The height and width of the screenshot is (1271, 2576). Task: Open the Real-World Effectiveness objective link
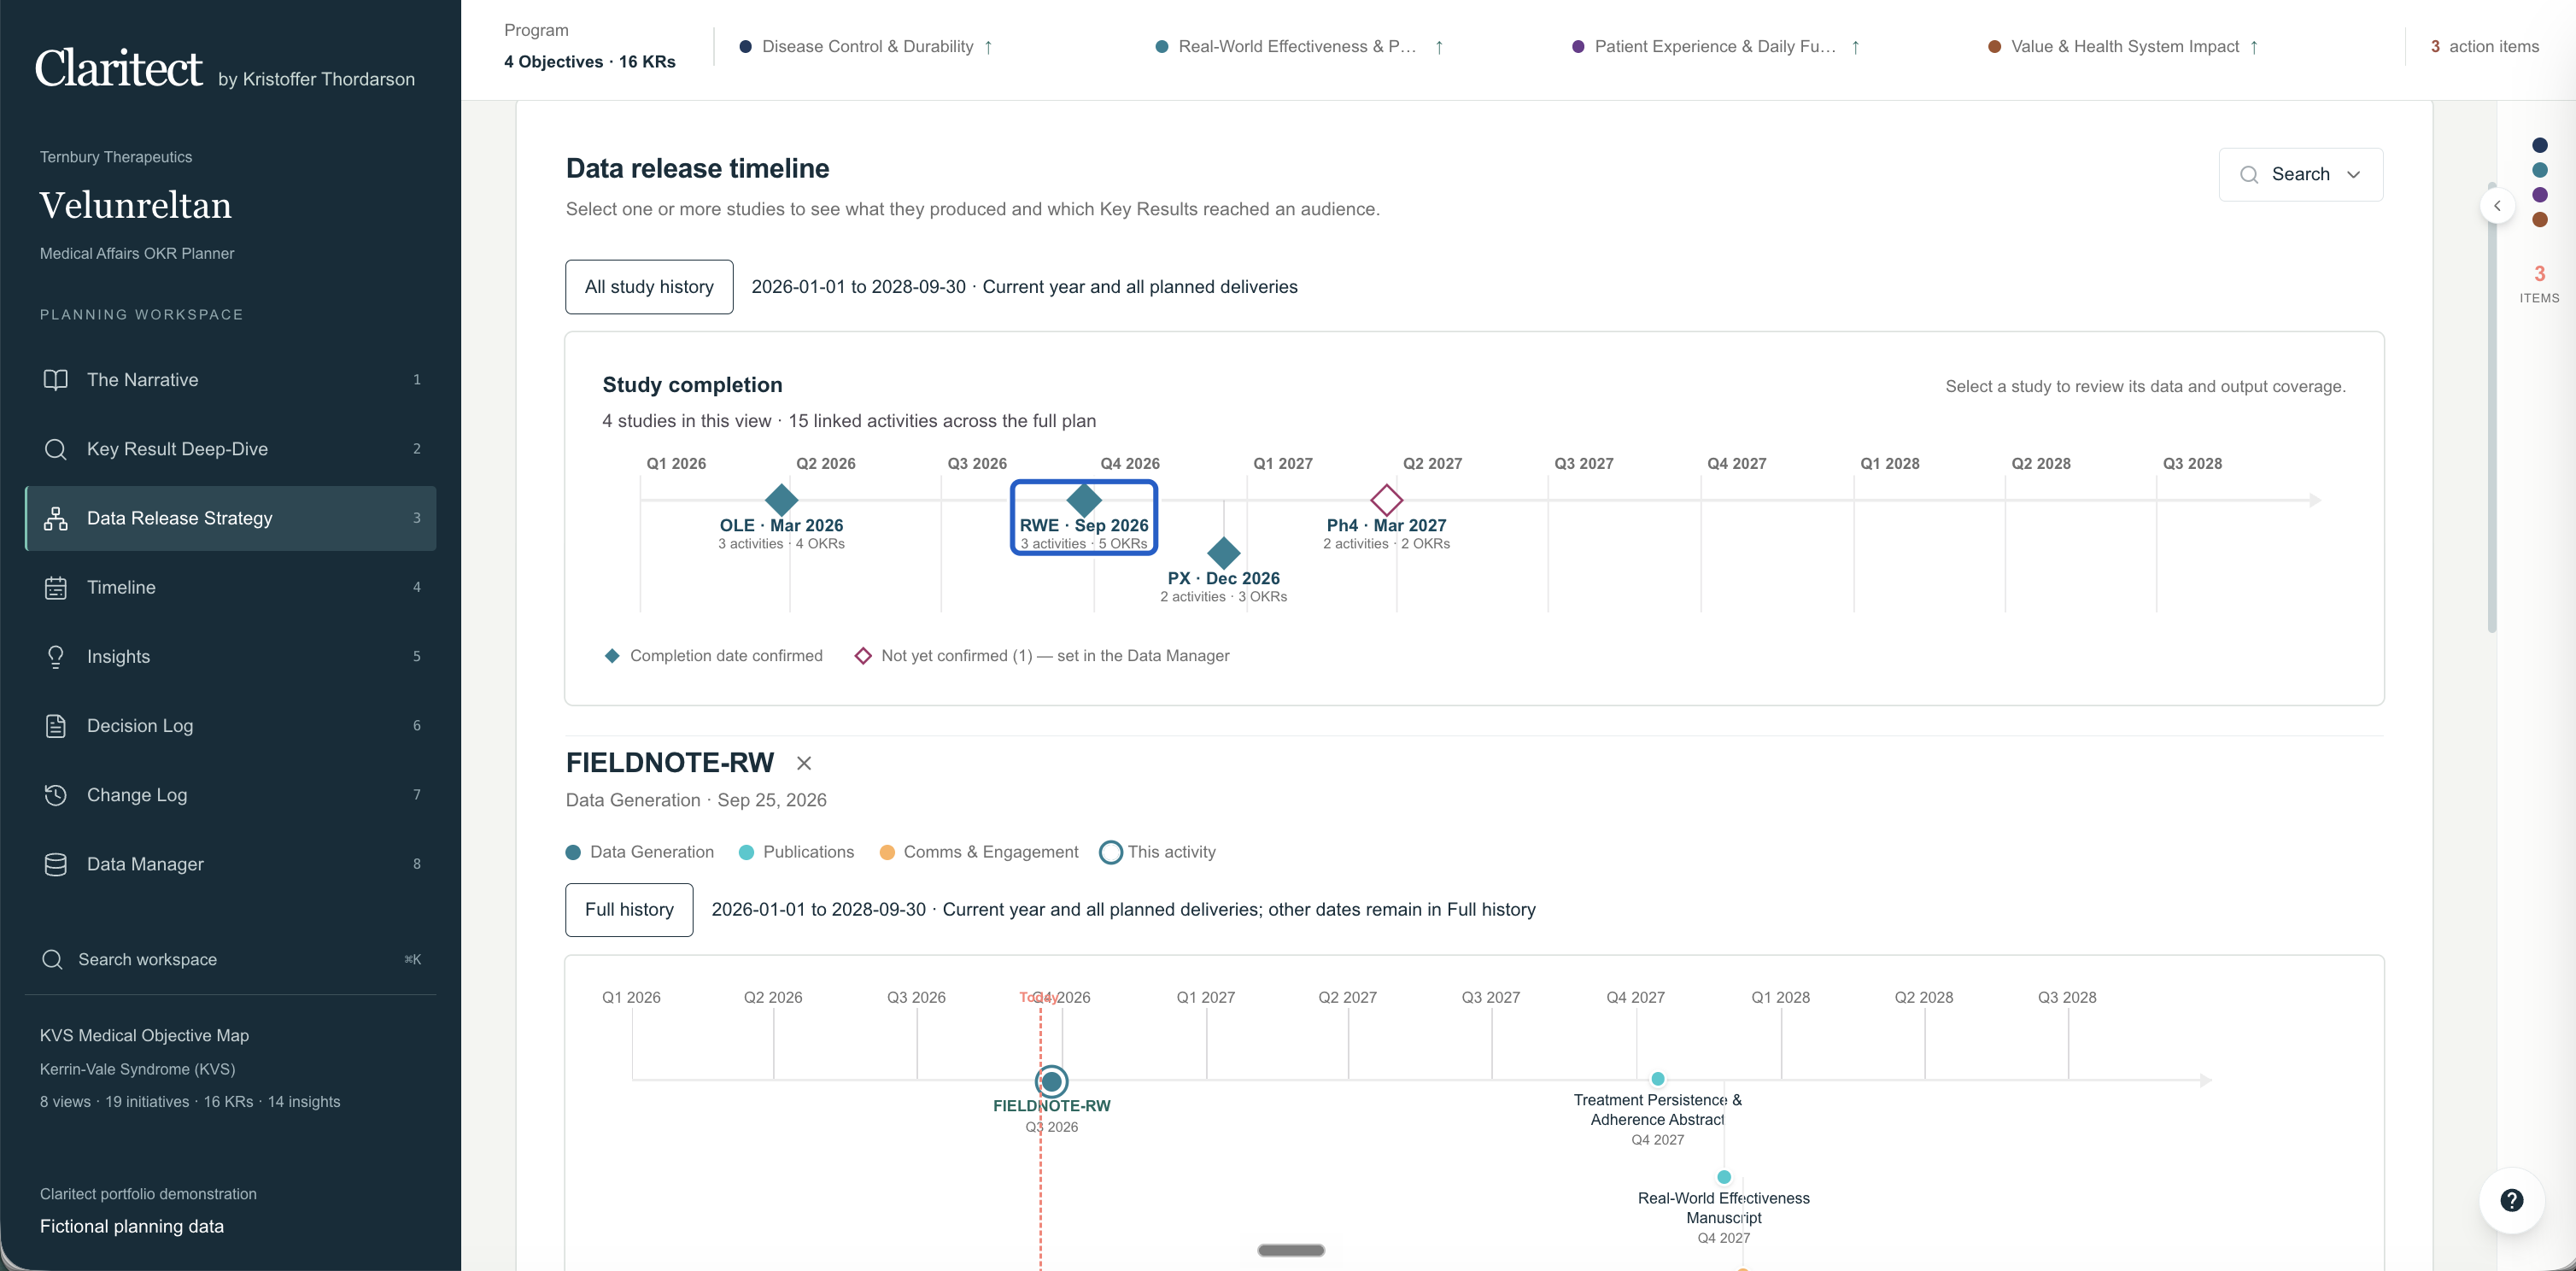pyautogui.click(x=1297, y=47)
